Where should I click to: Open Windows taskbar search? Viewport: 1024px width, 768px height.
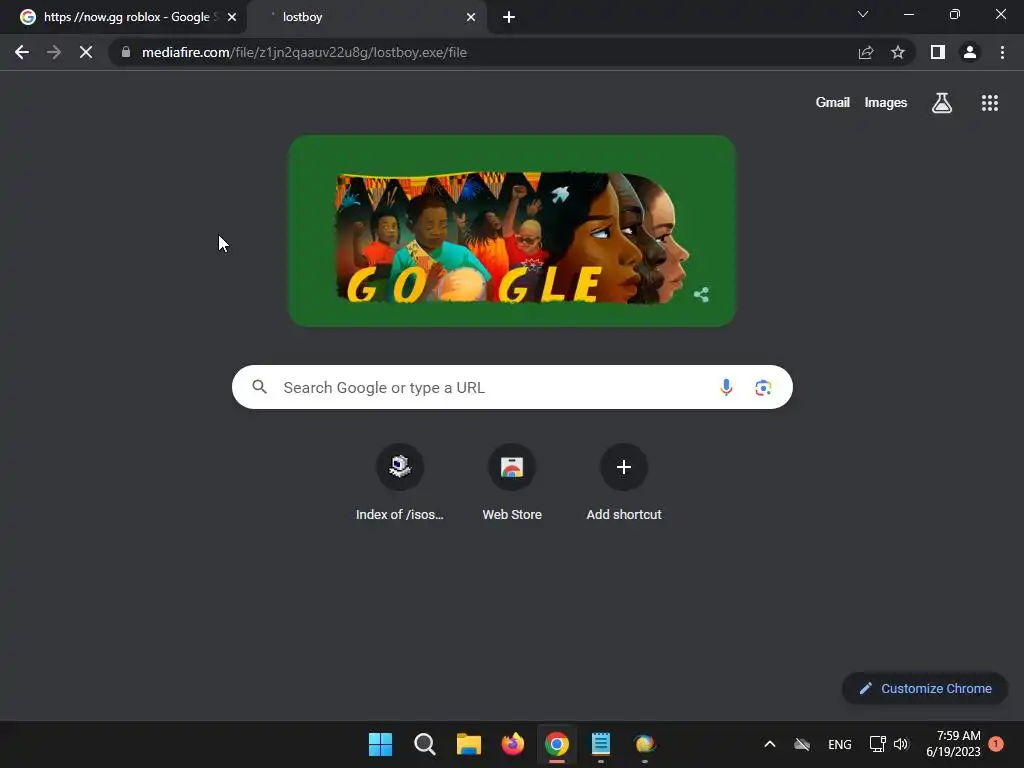[424, 744]
